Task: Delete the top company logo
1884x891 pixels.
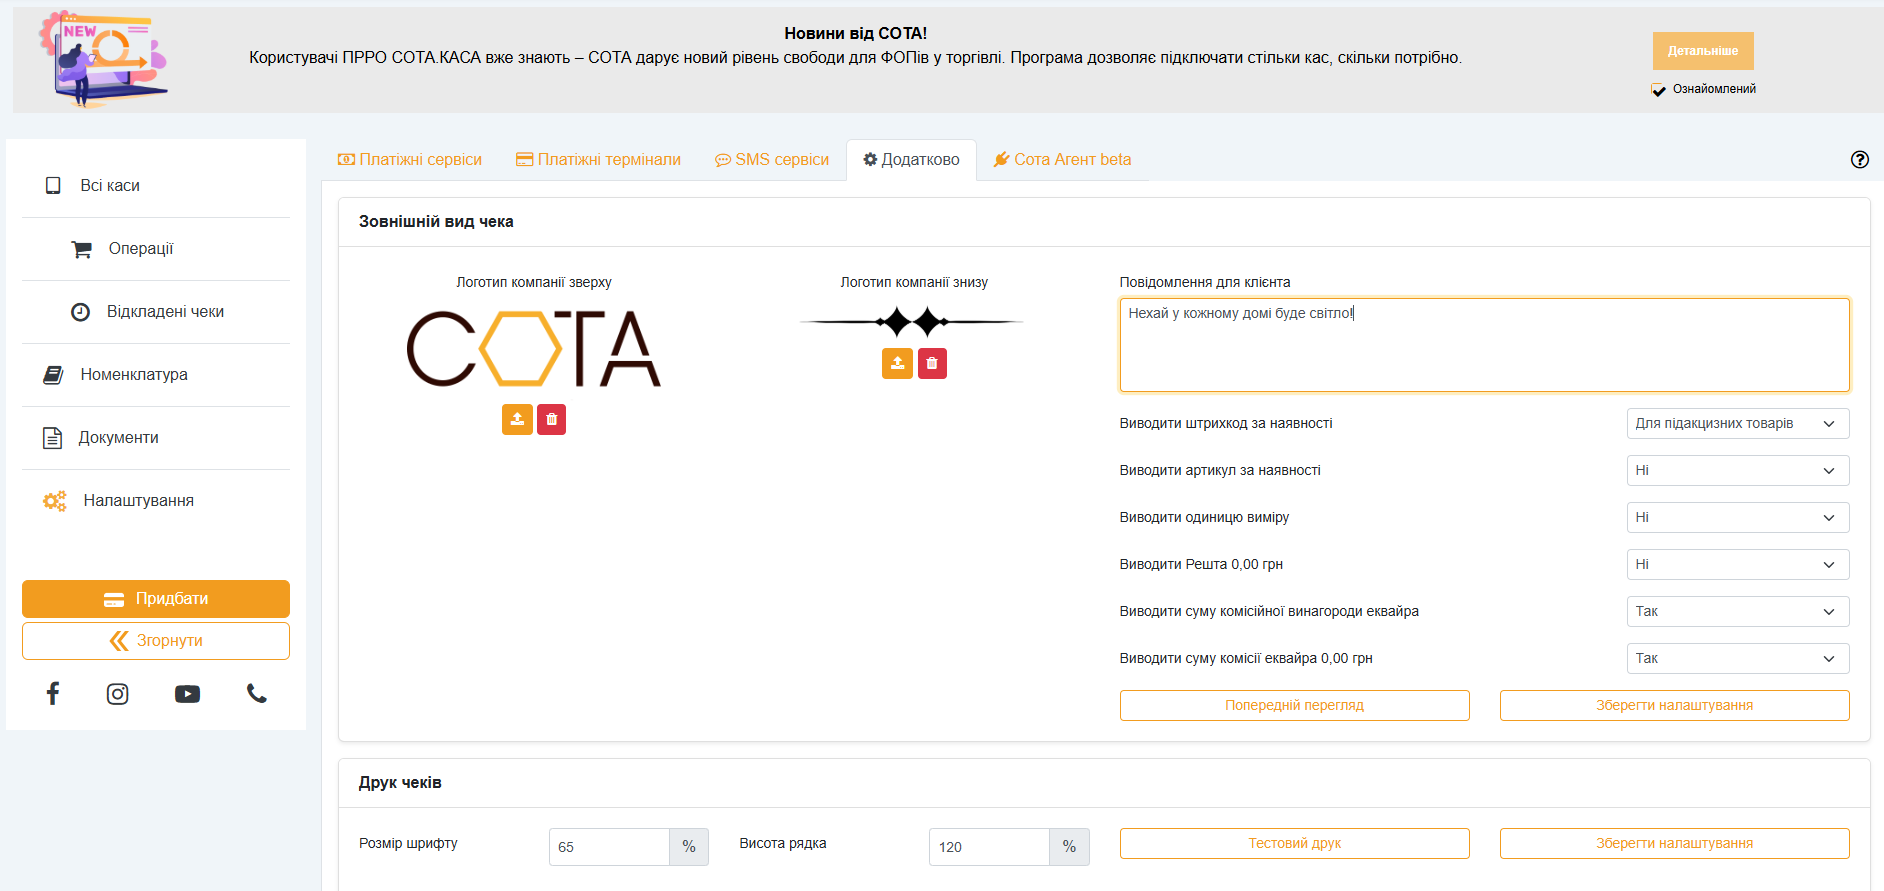Action: [x=551, y=420]
